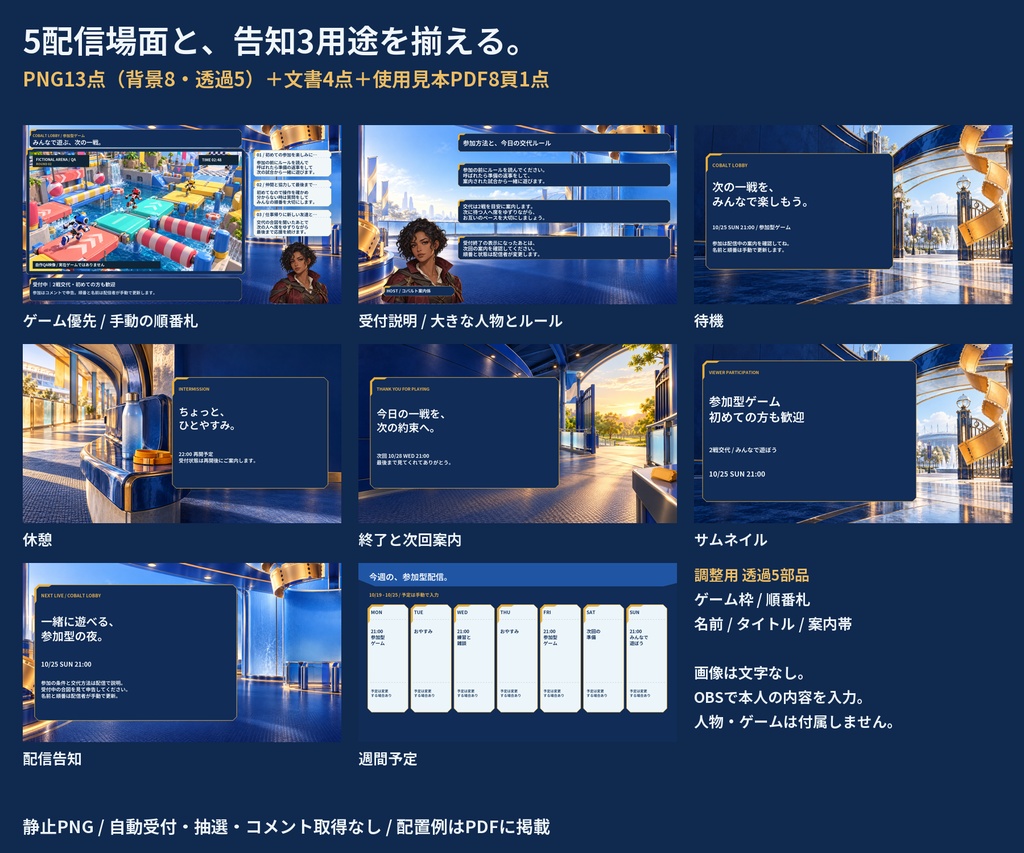This screenshot has height=853, width=1024.
Task: Click the TUE card in weekly schedule
Action: point(431,658)
